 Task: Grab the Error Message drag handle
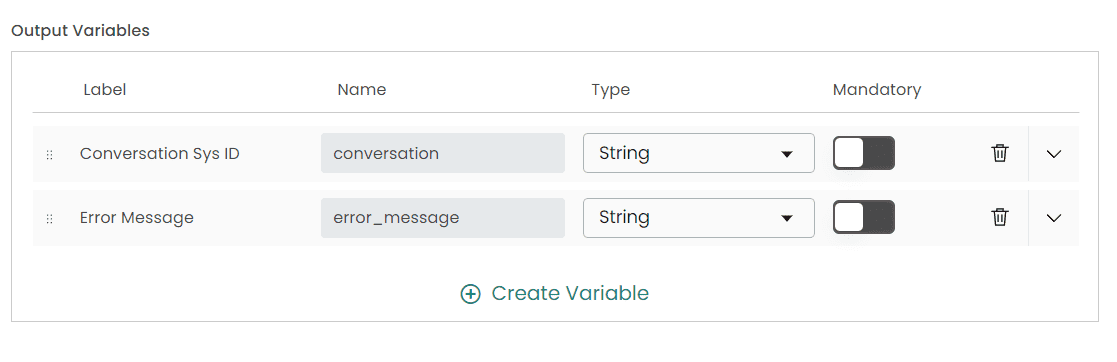click(x=49, y=219)
